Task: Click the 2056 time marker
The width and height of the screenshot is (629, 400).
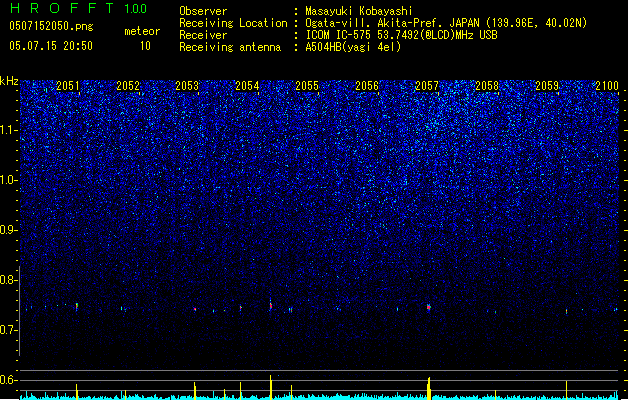Action: [367, 86]
